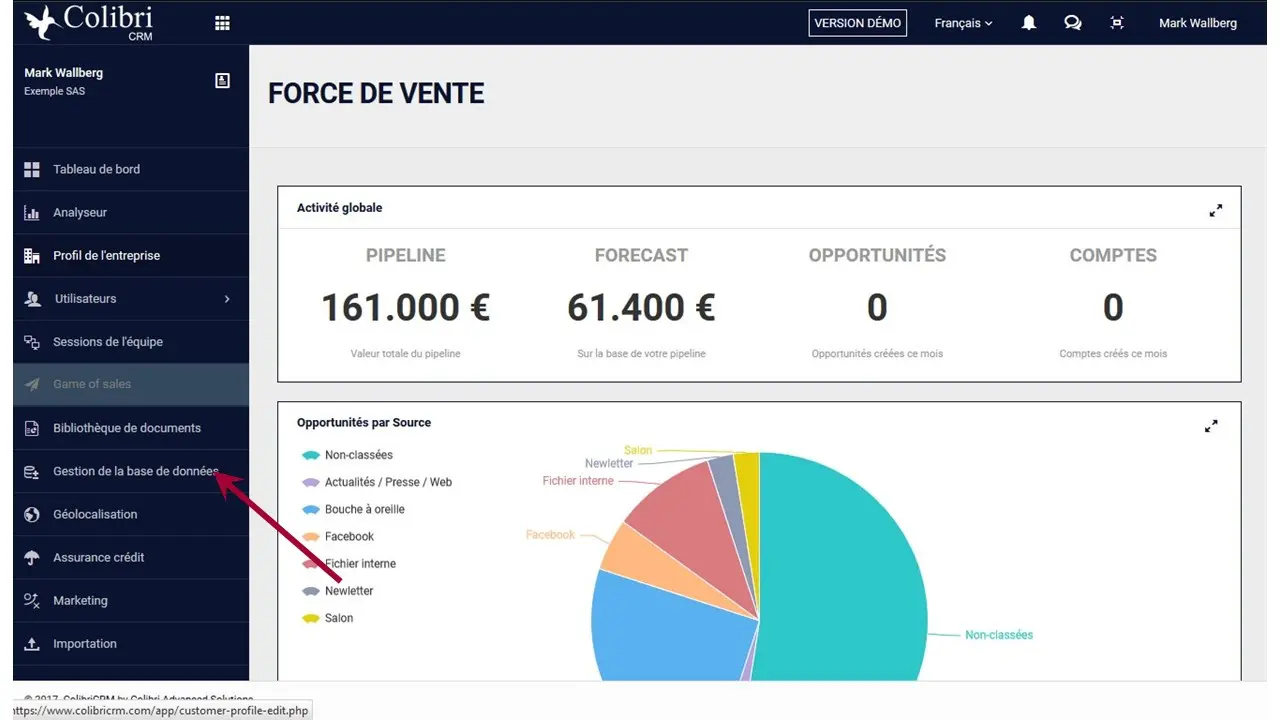Image resolution: width=1280 pixels, height=720 pixels.
Task: Open the chat messages icon
Action: [x=1073, y=23]
